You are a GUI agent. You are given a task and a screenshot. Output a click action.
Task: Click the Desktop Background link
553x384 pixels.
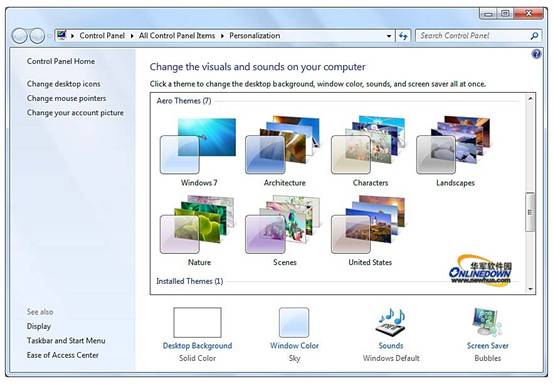click(198, 346)
